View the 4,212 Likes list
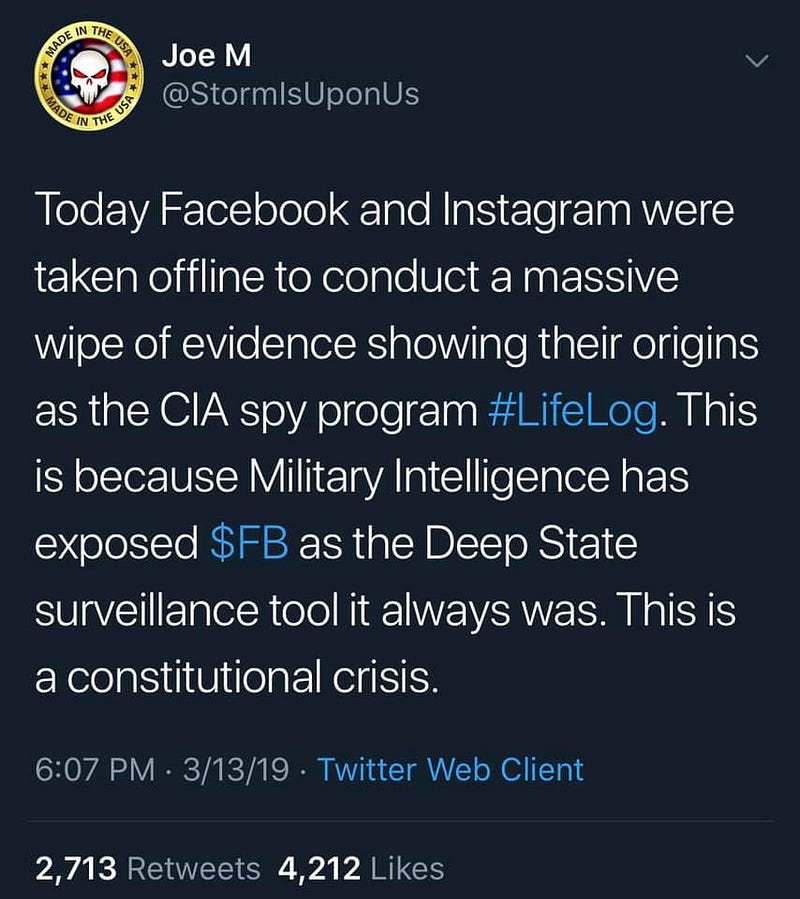Viewport: 800px width, 899px height. click(361, 868)
